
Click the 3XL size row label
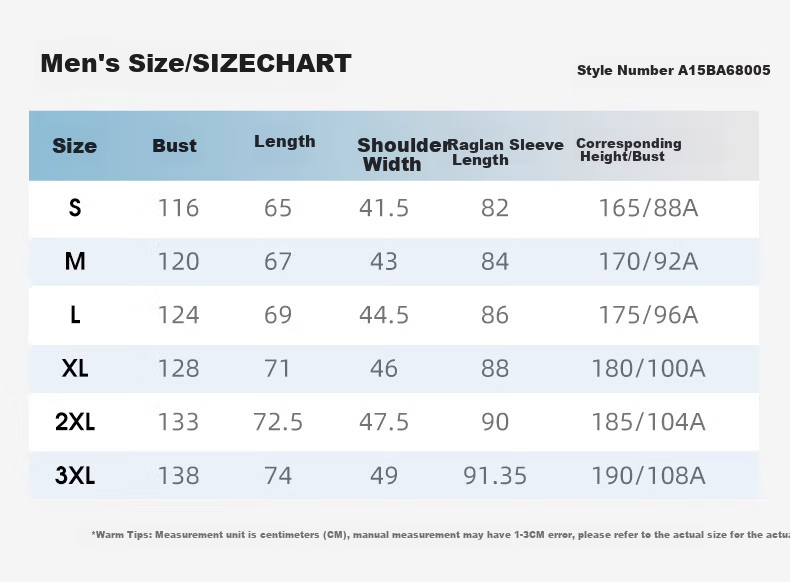[75, 475]
